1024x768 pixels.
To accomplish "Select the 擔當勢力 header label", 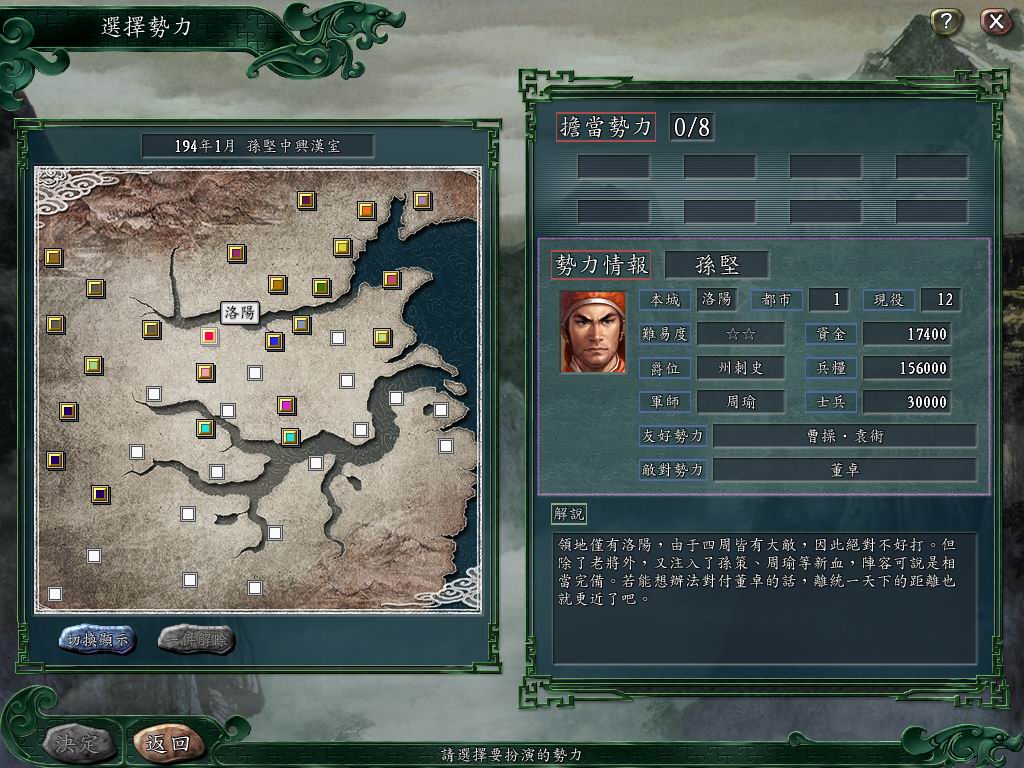I will click(605, 127).
